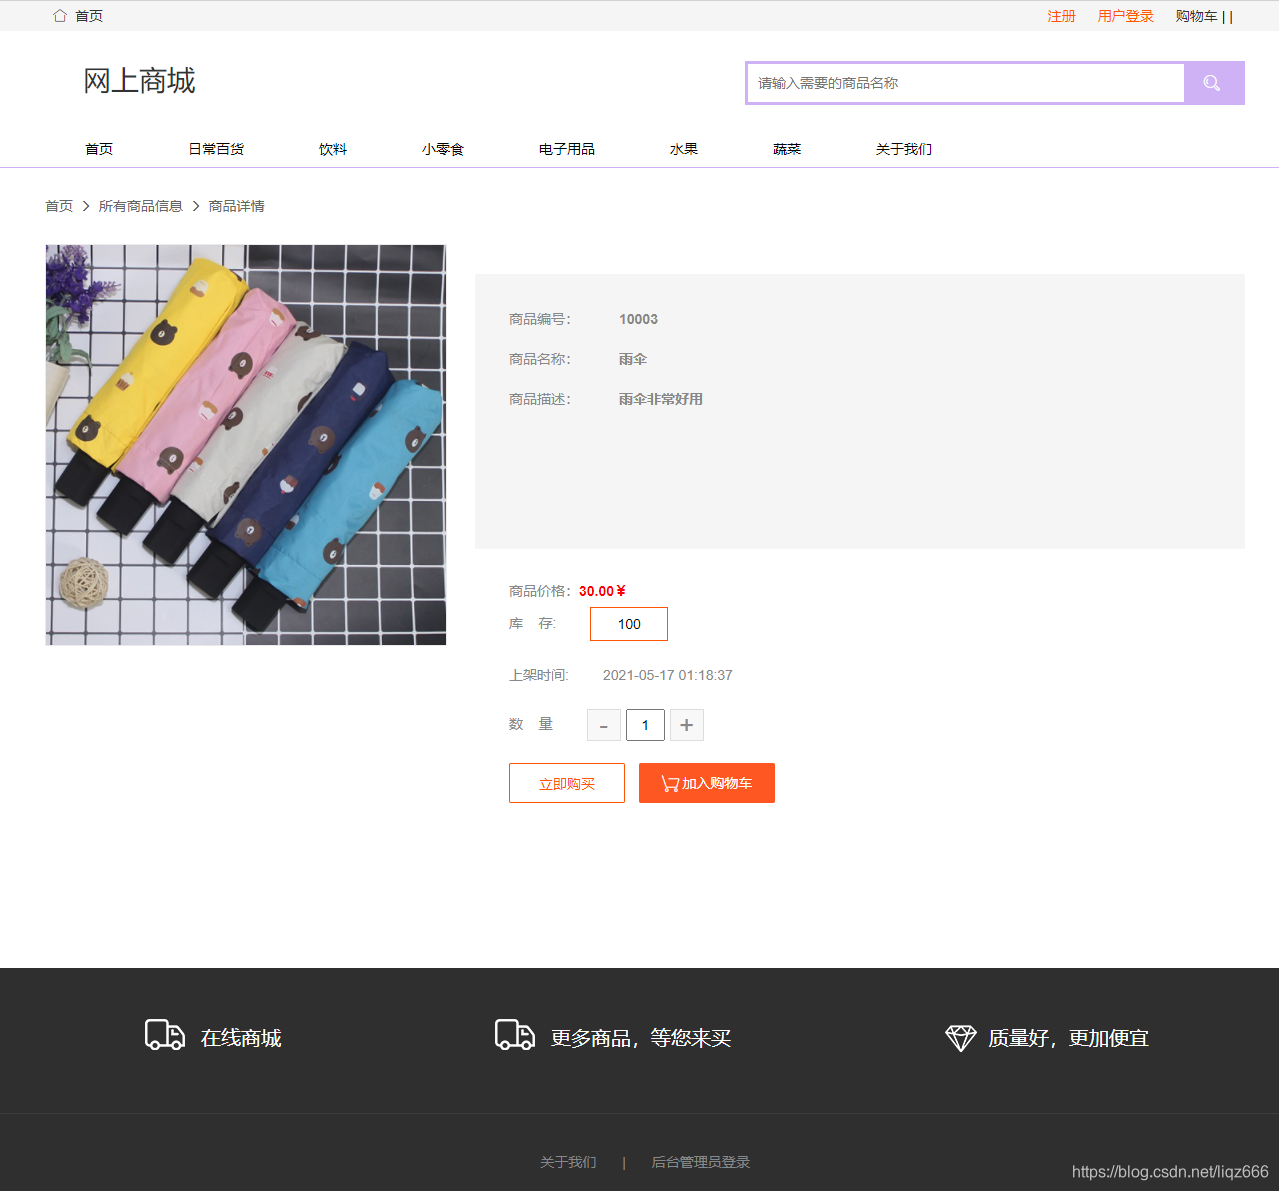Click the umbrella product image
1279x1191 pixels.
pyautogui.click(x=245, y=444)
